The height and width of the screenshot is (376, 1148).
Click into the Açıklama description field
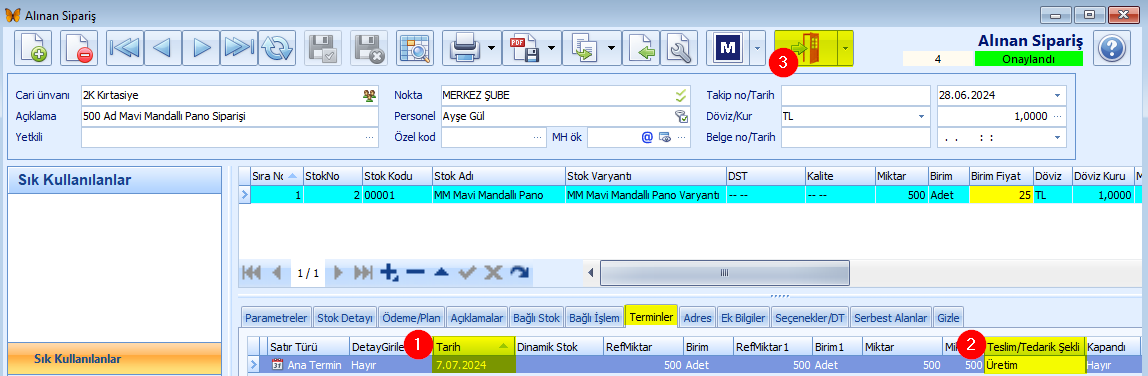pos(230,116)
